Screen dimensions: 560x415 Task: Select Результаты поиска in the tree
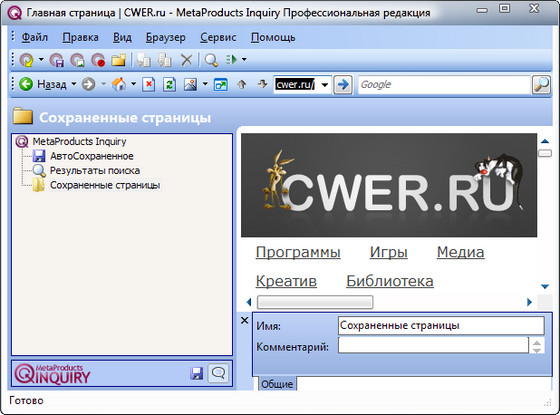click(95, 171)
